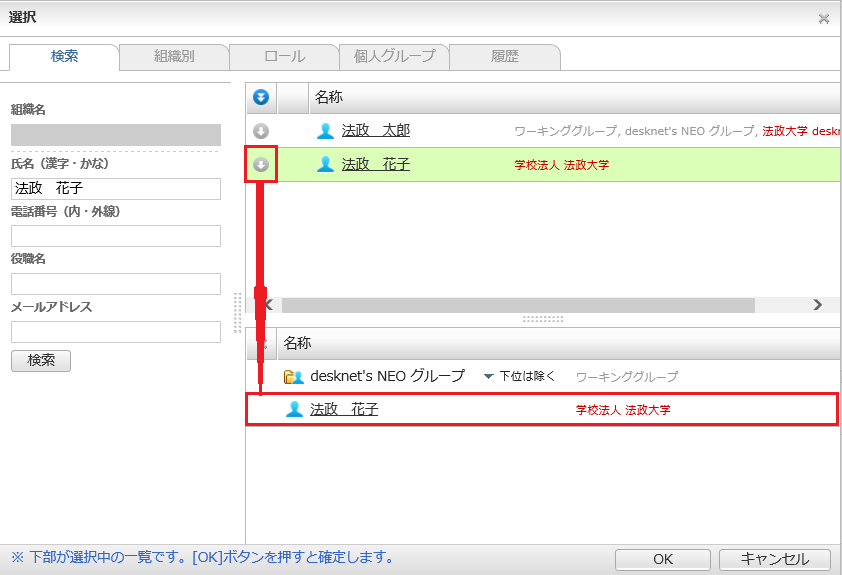842x575 pixels.
Task: Switch to the 検索 tab
Action: [x=64, y=56]
